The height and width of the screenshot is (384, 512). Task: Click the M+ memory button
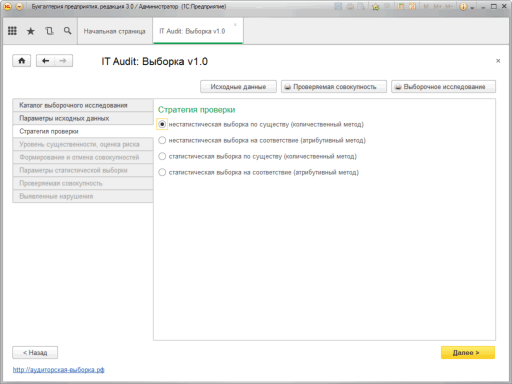point(438,6)
